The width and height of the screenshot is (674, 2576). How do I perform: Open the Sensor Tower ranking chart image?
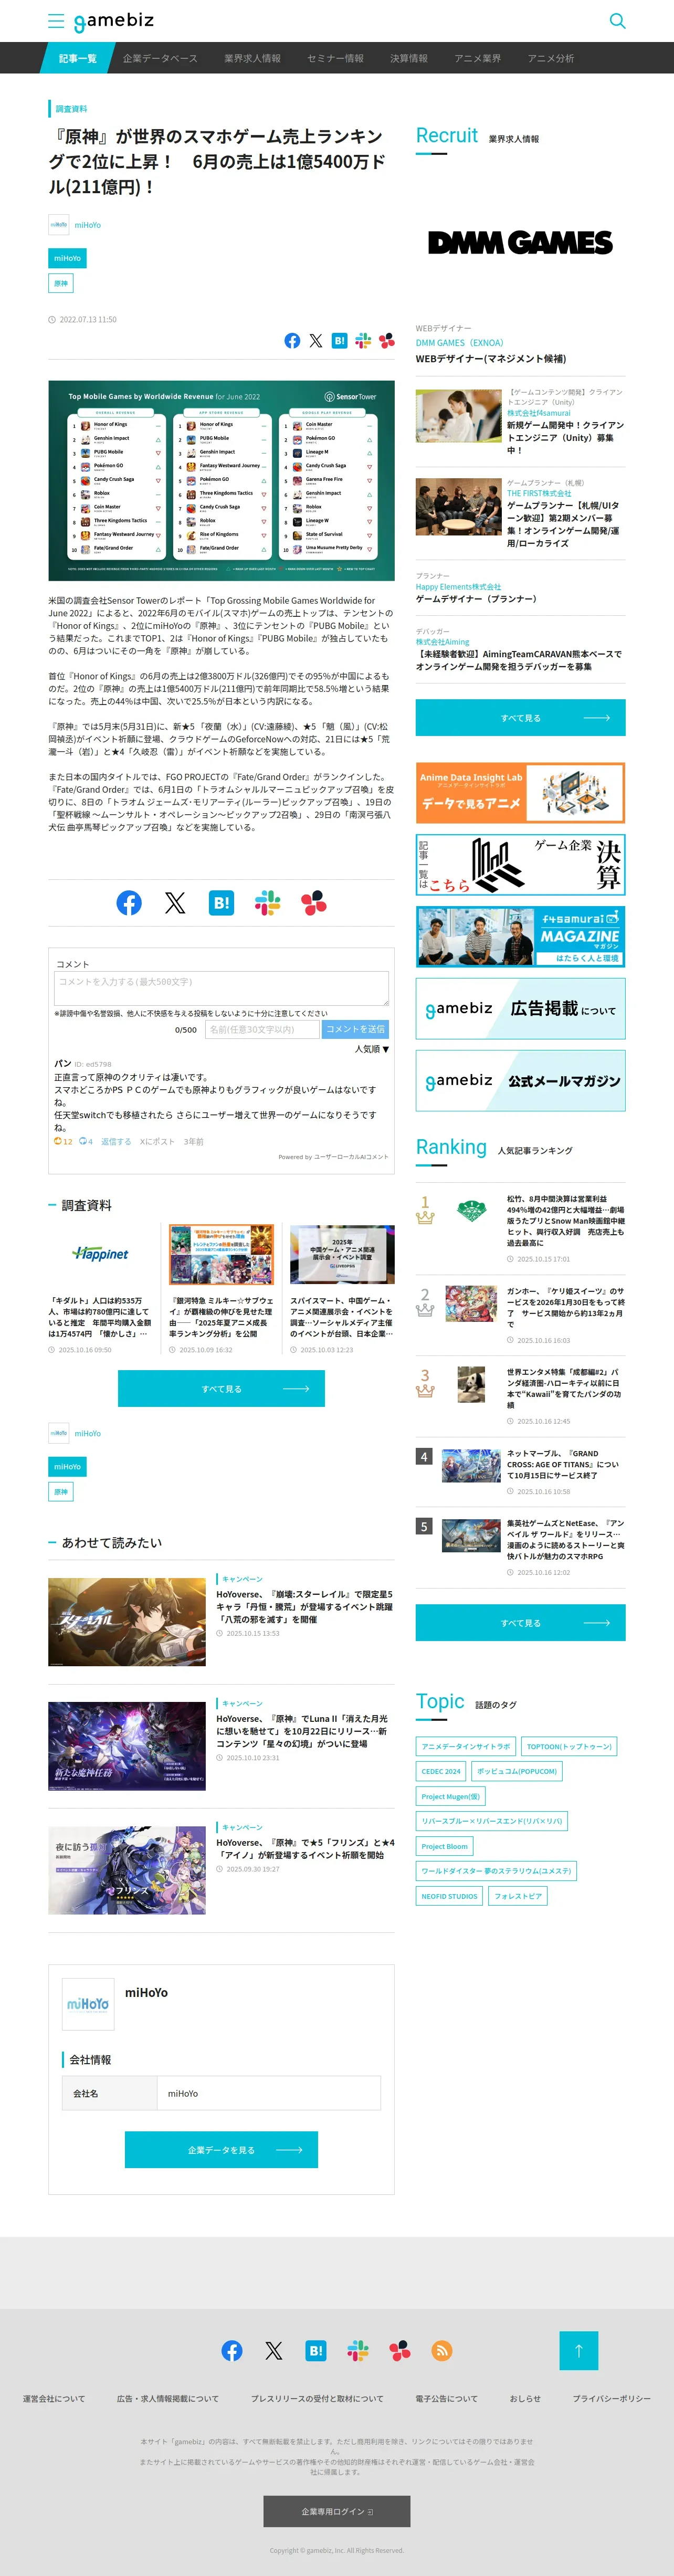click(221, 481)
